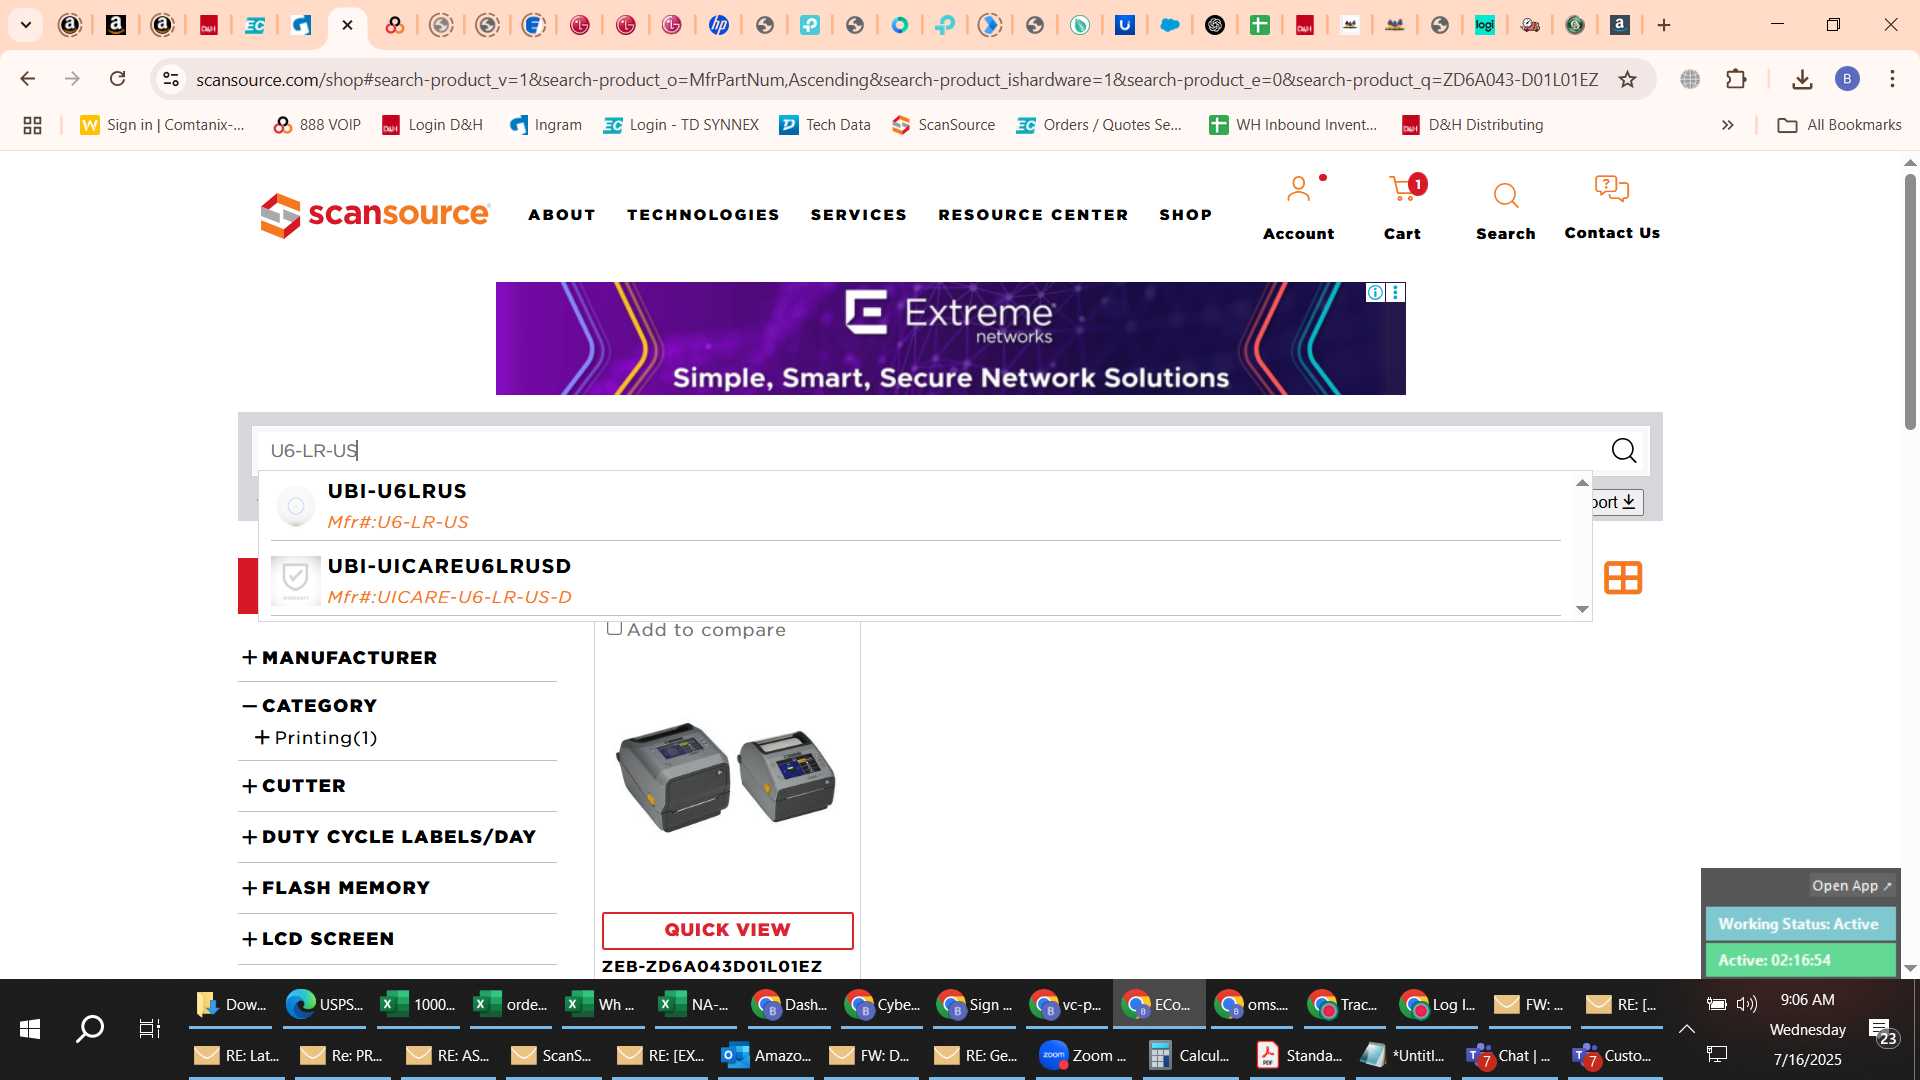This screenshot has width=1920, height=1080.
Task: Select the UBI-U6LRUS suggestion
Action: (915, 506)
